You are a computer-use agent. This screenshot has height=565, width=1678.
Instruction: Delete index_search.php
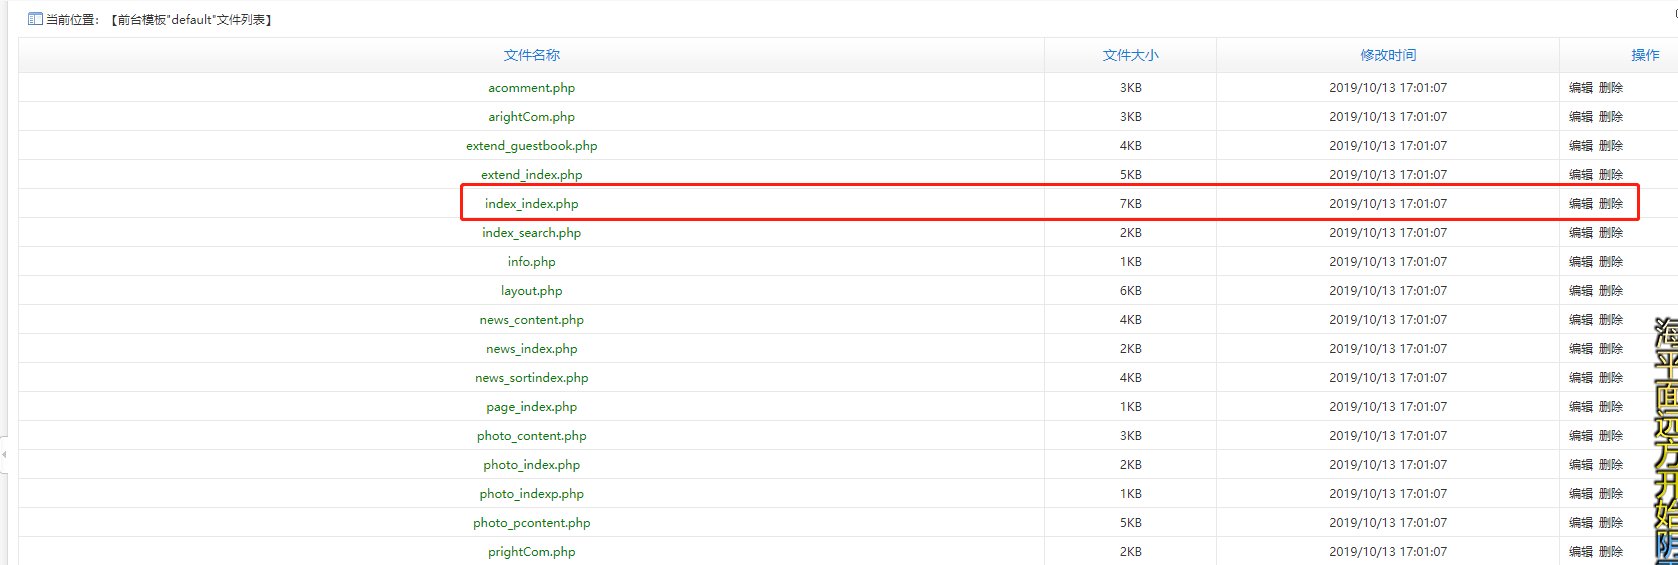click(x=1610, y=233)
